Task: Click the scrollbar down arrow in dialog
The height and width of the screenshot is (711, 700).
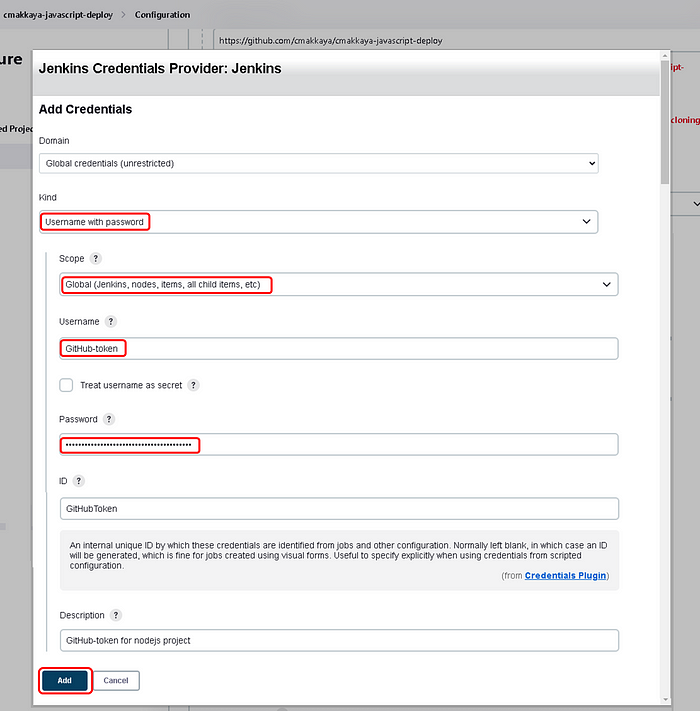Action: [x=665, y=700]
